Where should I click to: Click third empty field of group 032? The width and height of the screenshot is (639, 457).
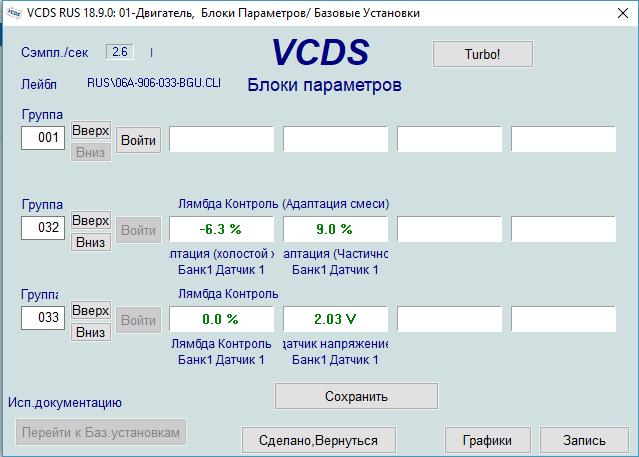click(x=450, y=229)
